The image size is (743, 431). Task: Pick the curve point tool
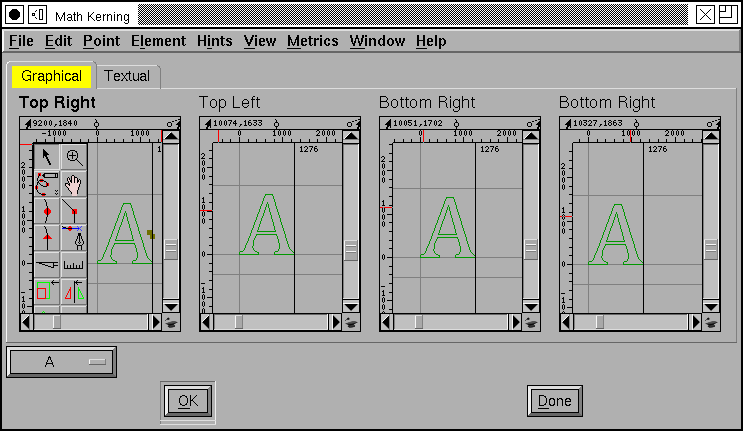click(x=47, y=211)
